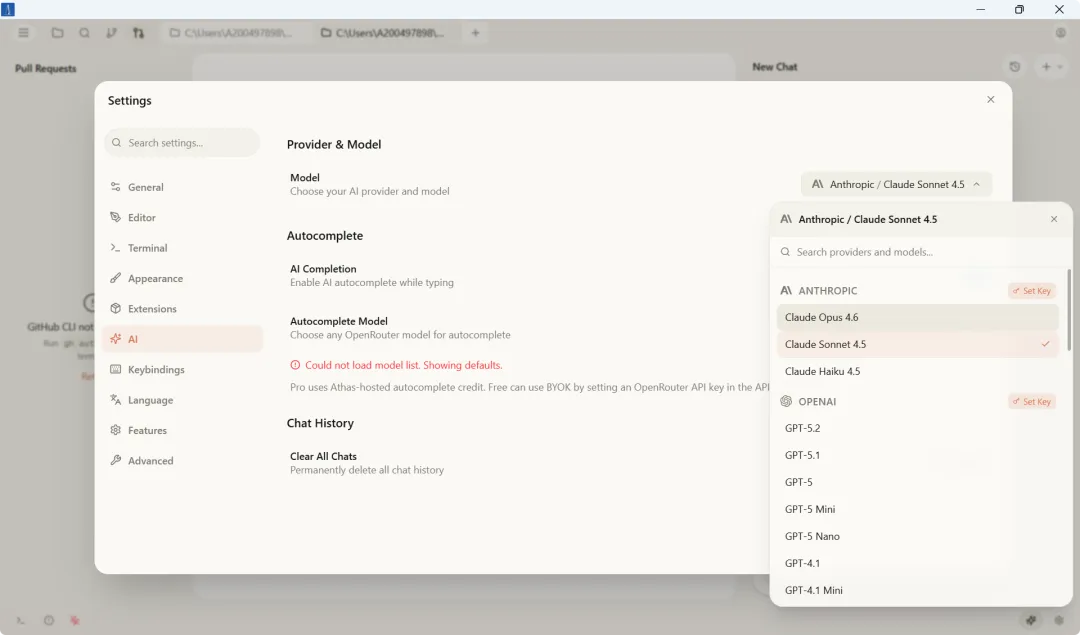Select GPT-4.1 Mini model

point(917,590)
